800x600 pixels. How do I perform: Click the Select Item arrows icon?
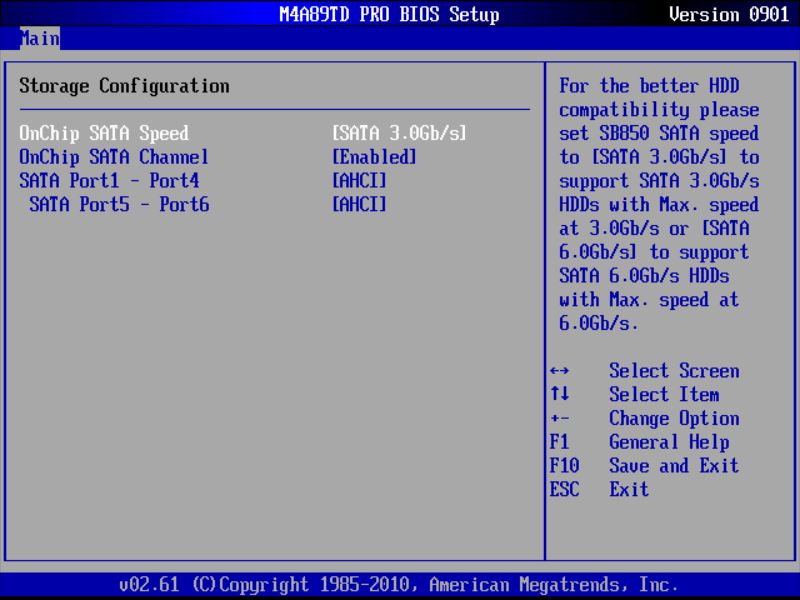pos(562,394)
